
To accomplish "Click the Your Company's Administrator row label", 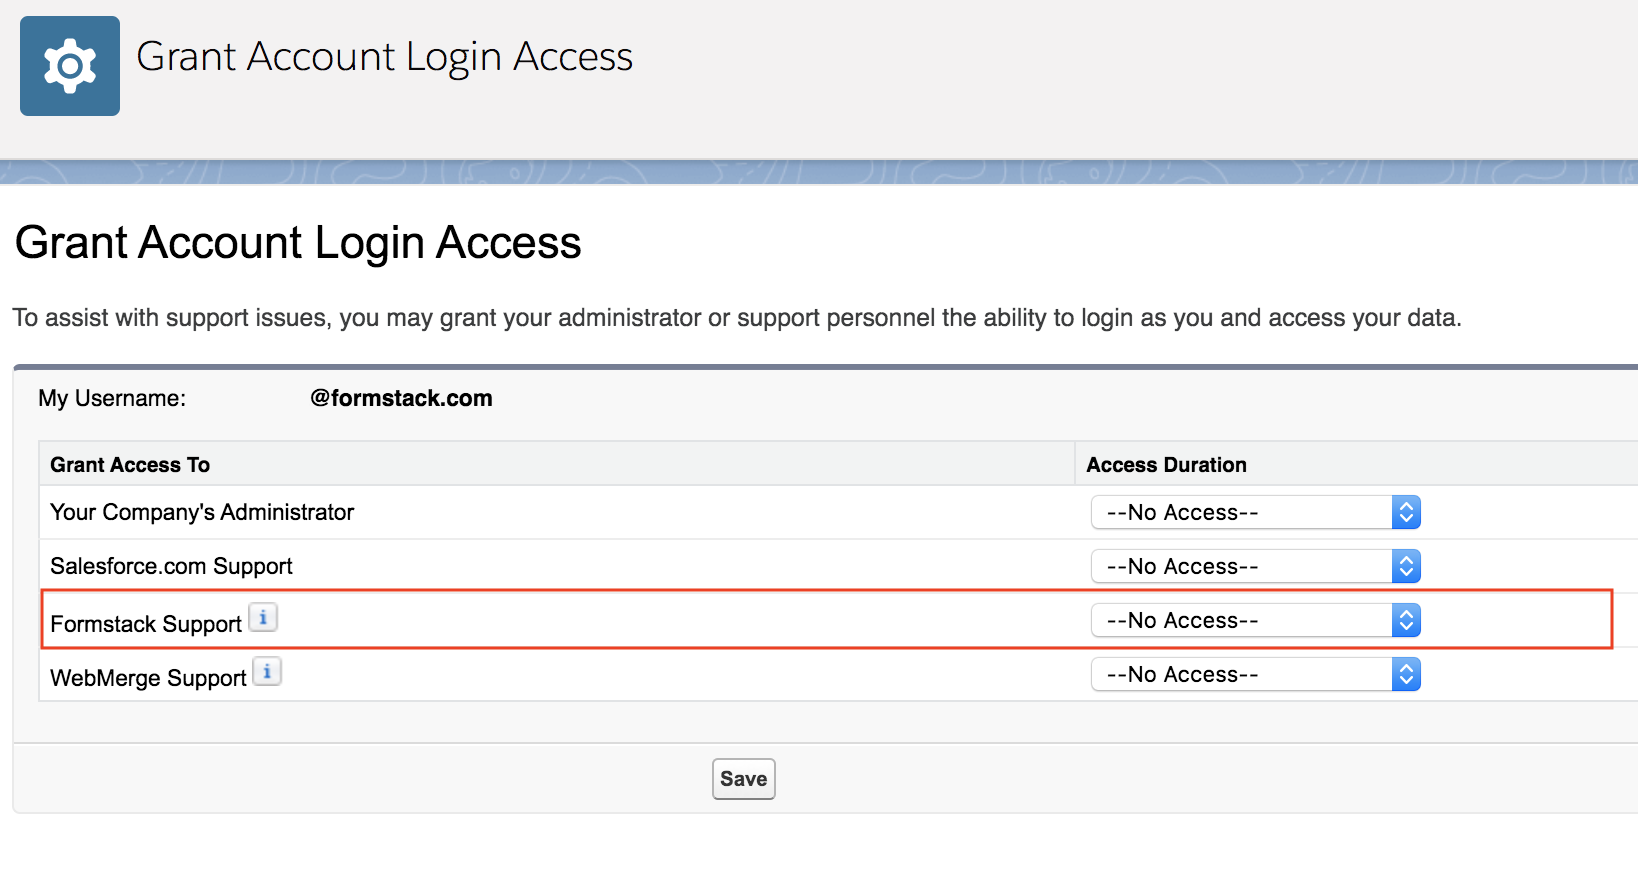I will (202, 513).
